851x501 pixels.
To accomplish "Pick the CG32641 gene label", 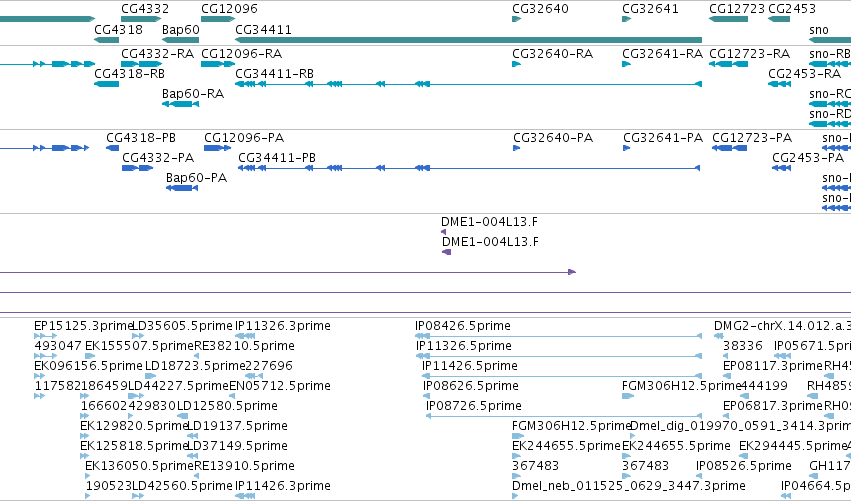I will point(650,9).
